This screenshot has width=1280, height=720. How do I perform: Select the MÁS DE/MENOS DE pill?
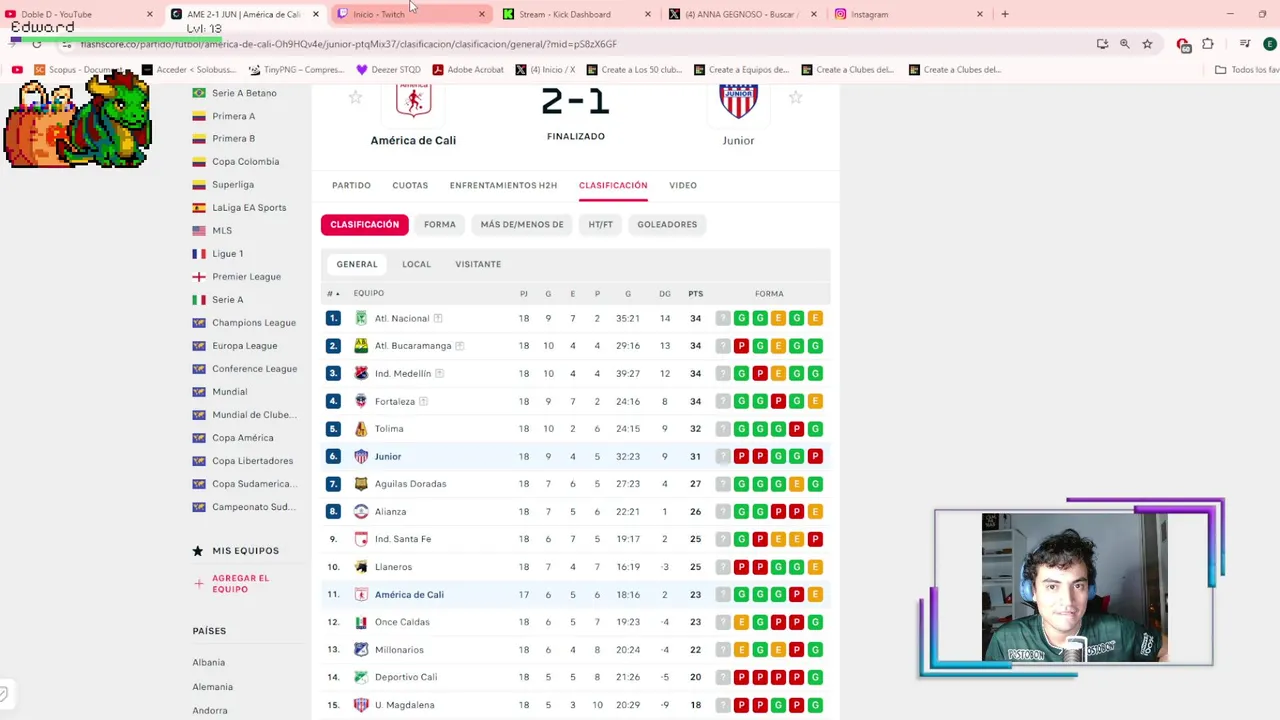522,224
